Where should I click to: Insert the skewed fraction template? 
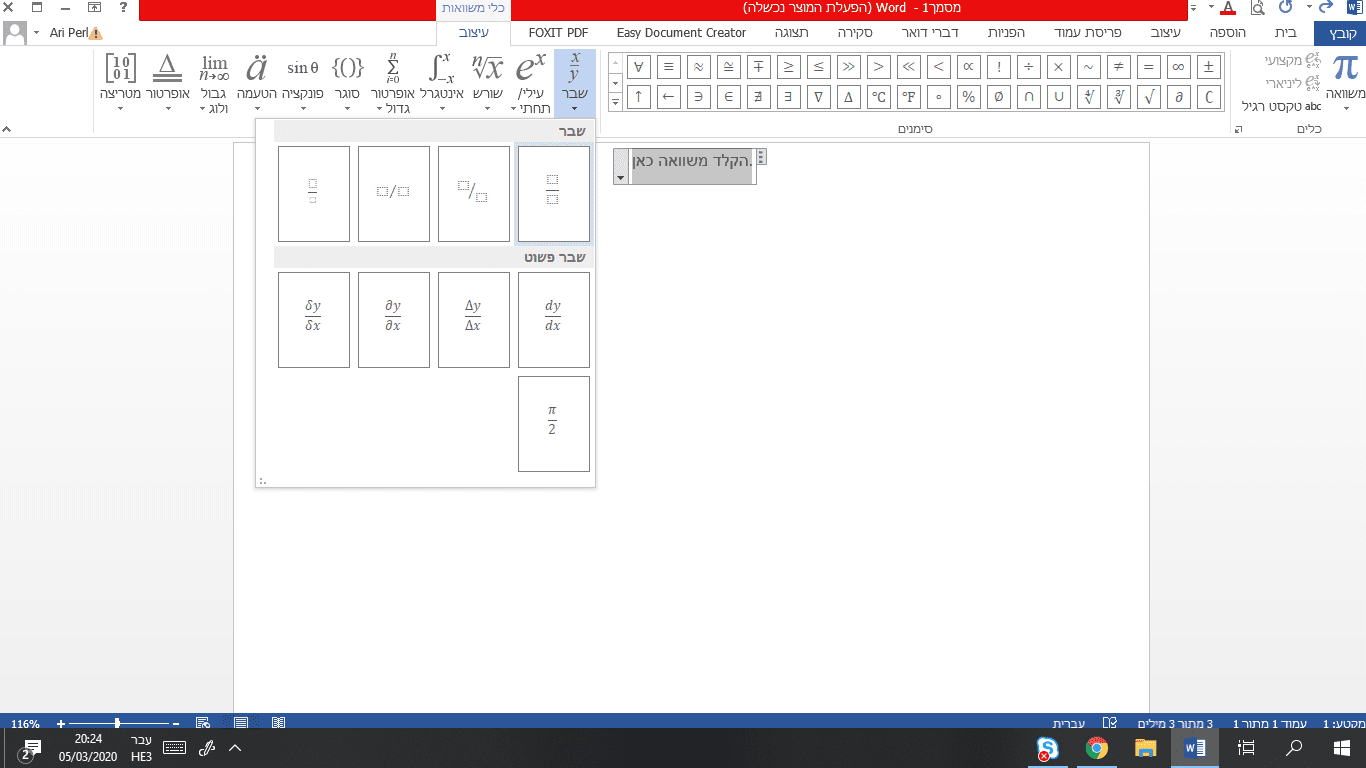tap(474, 194)
